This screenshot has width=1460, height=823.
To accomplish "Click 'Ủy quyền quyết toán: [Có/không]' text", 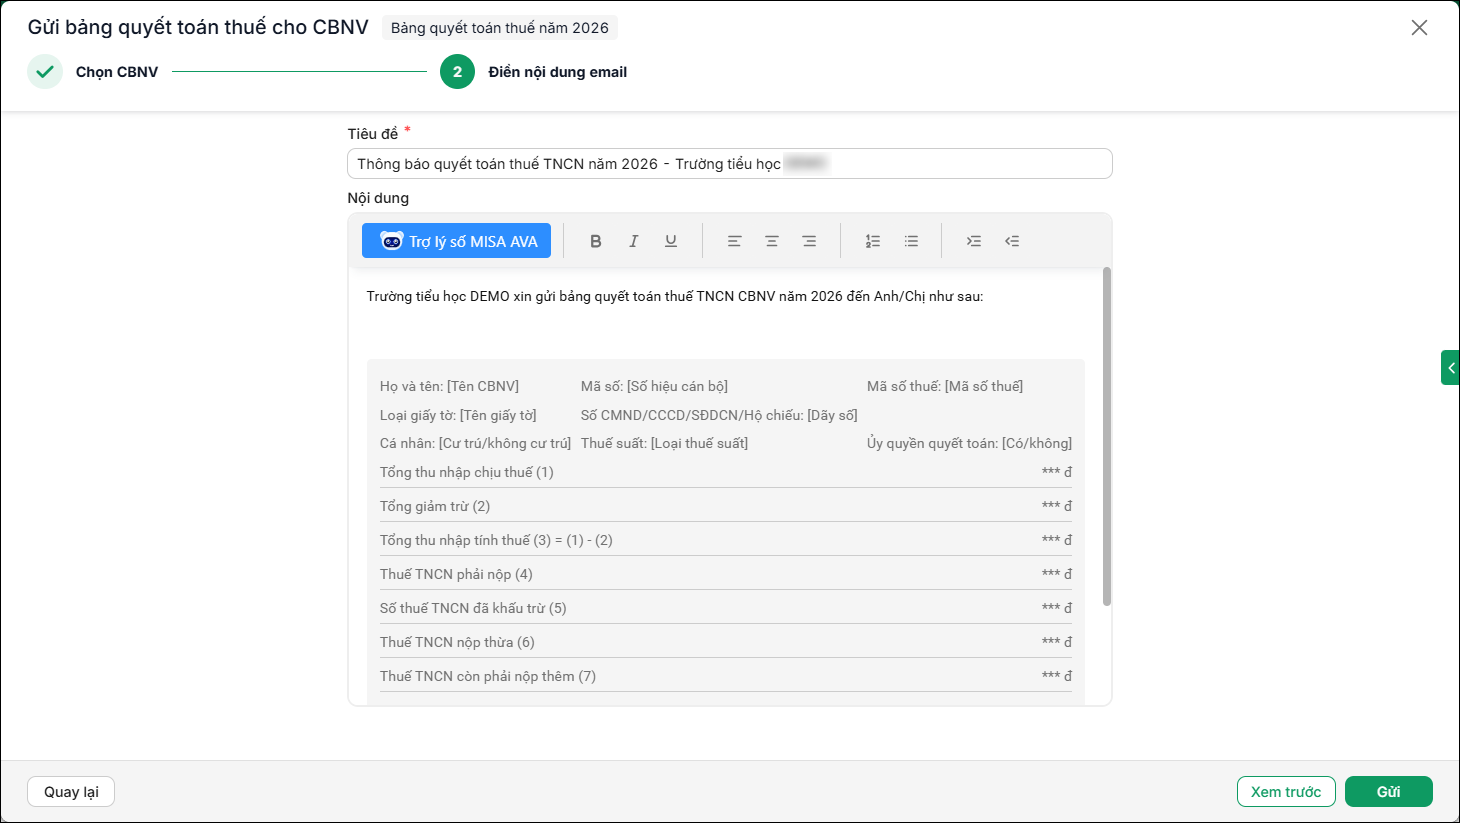I will [969, 443].
